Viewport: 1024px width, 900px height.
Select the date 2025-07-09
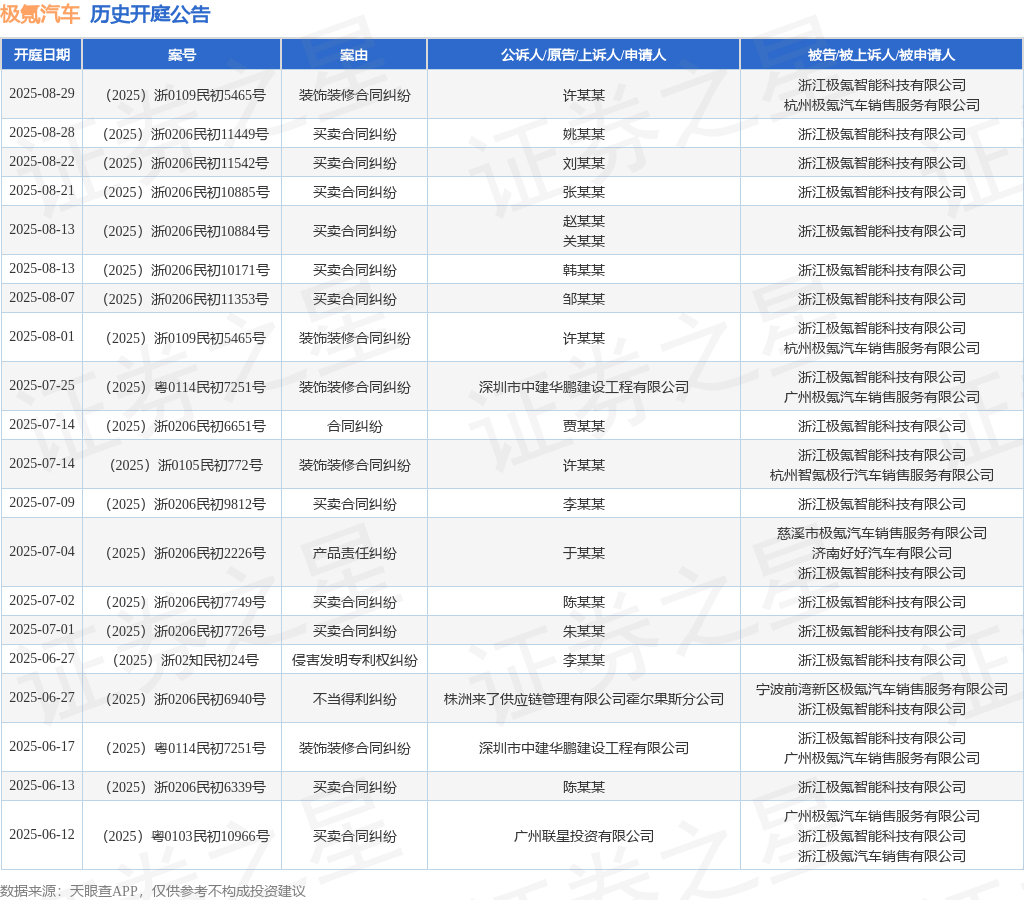pyautogui.click(x=42, y=503)
